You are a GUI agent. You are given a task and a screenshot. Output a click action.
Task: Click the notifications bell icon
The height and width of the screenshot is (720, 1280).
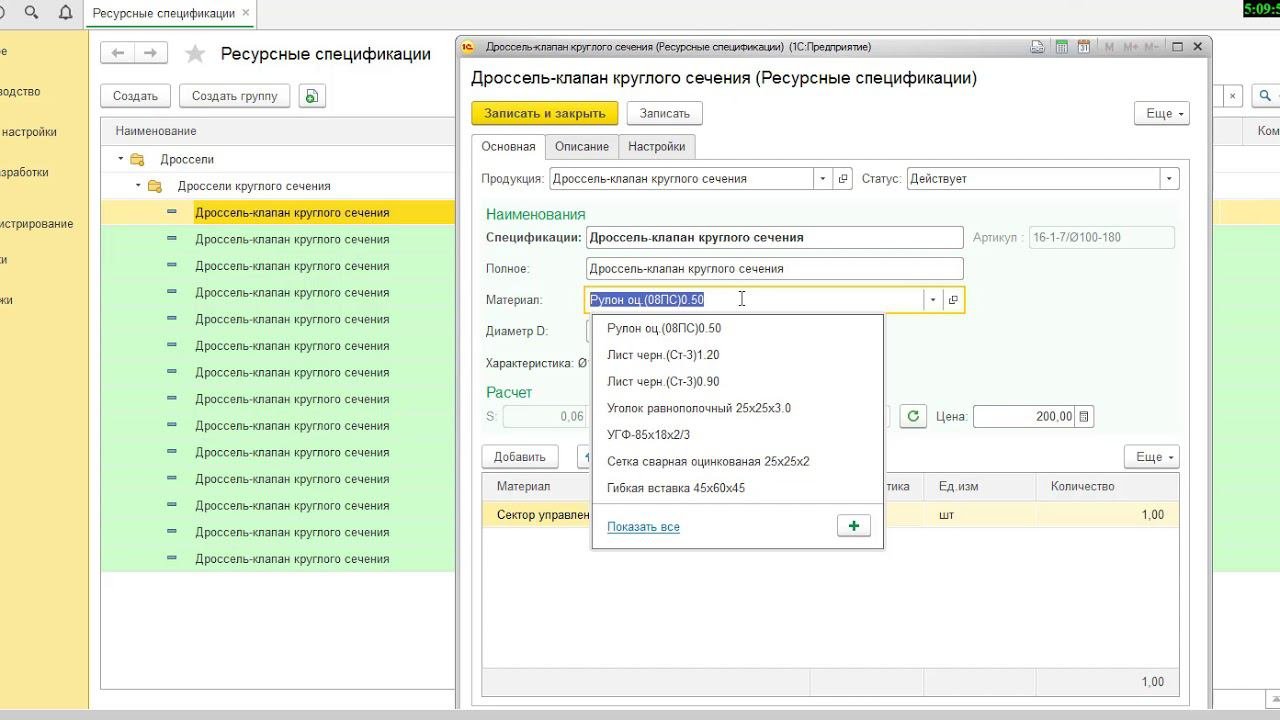(65, 13)
